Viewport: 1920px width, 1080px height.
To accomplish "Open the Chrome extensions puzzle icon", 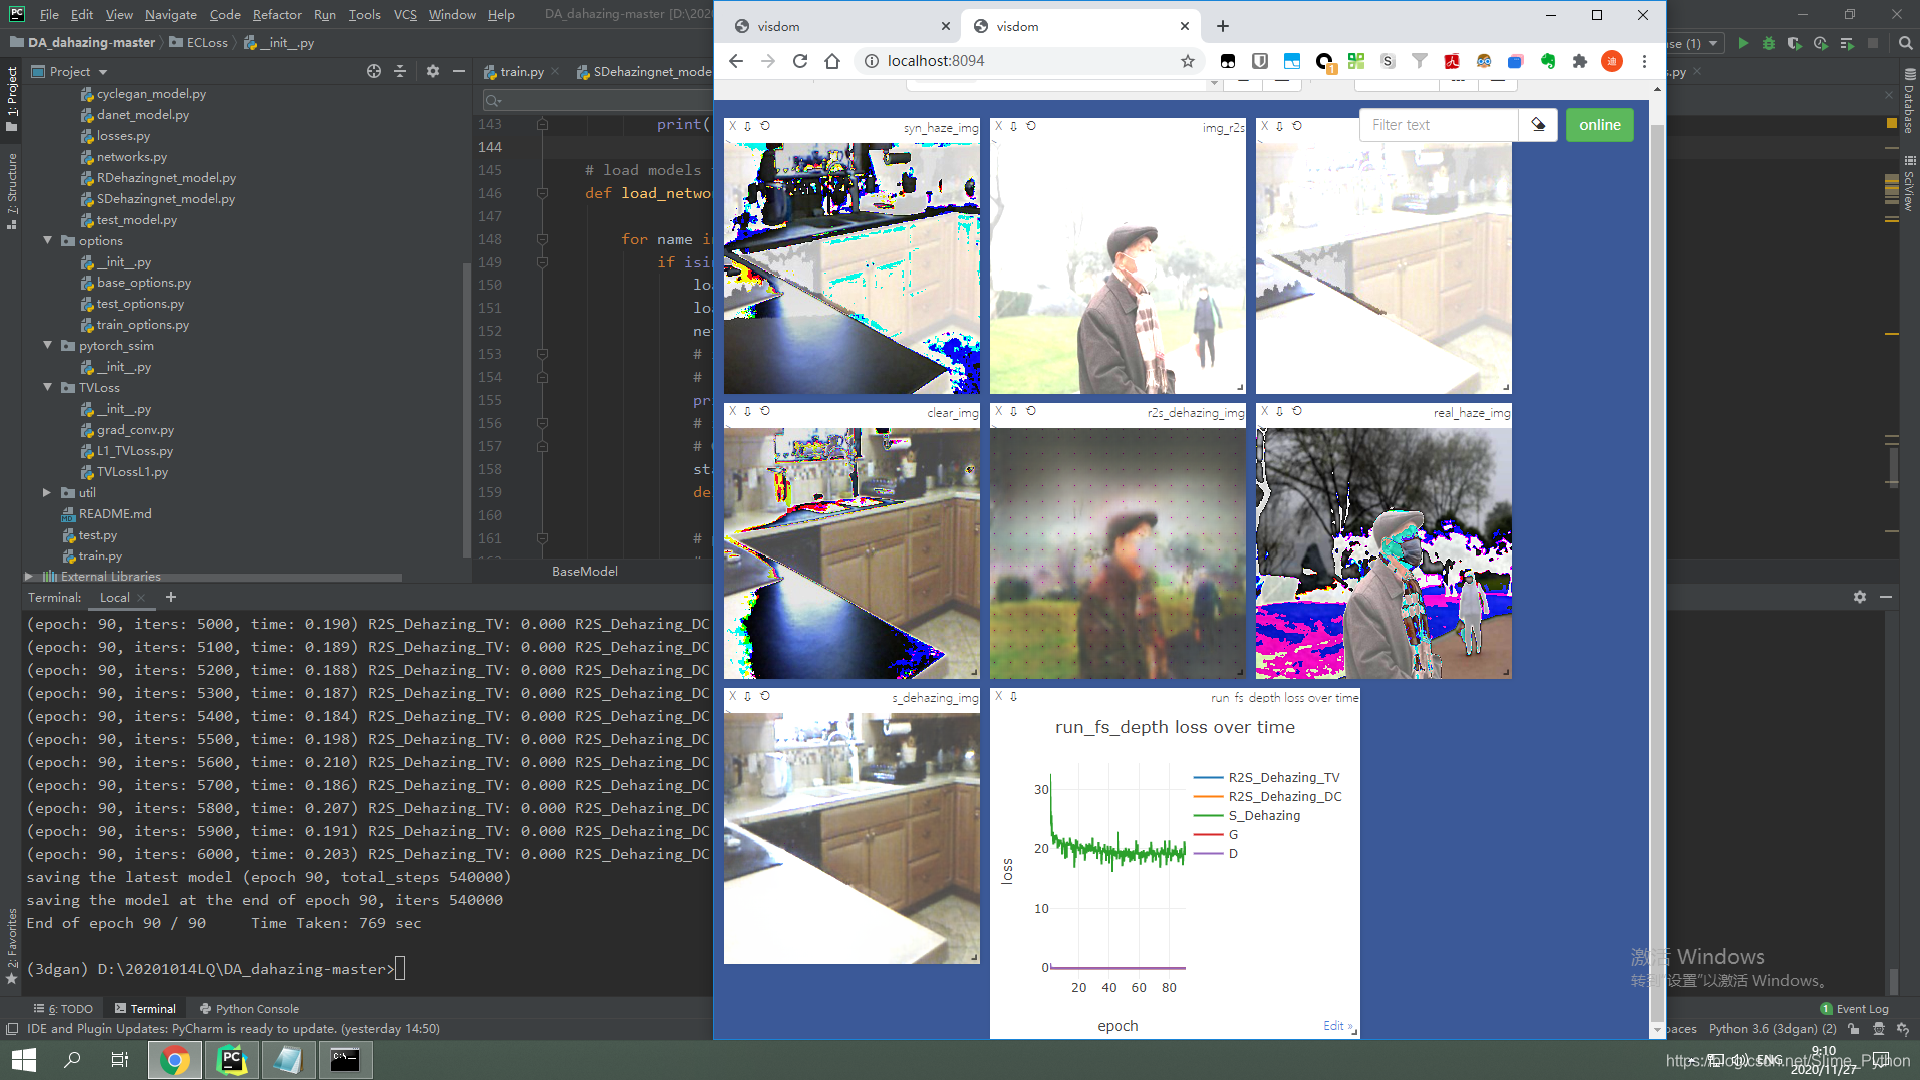I will point(1579,61).
